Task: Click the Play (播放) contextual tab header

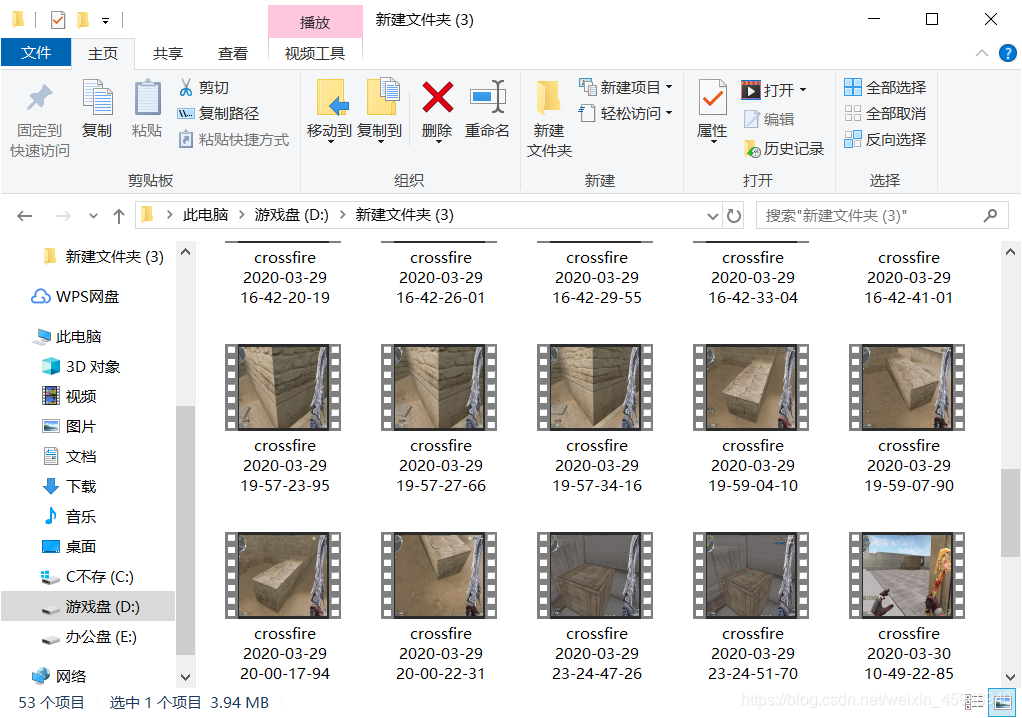Action: point(315,22)
